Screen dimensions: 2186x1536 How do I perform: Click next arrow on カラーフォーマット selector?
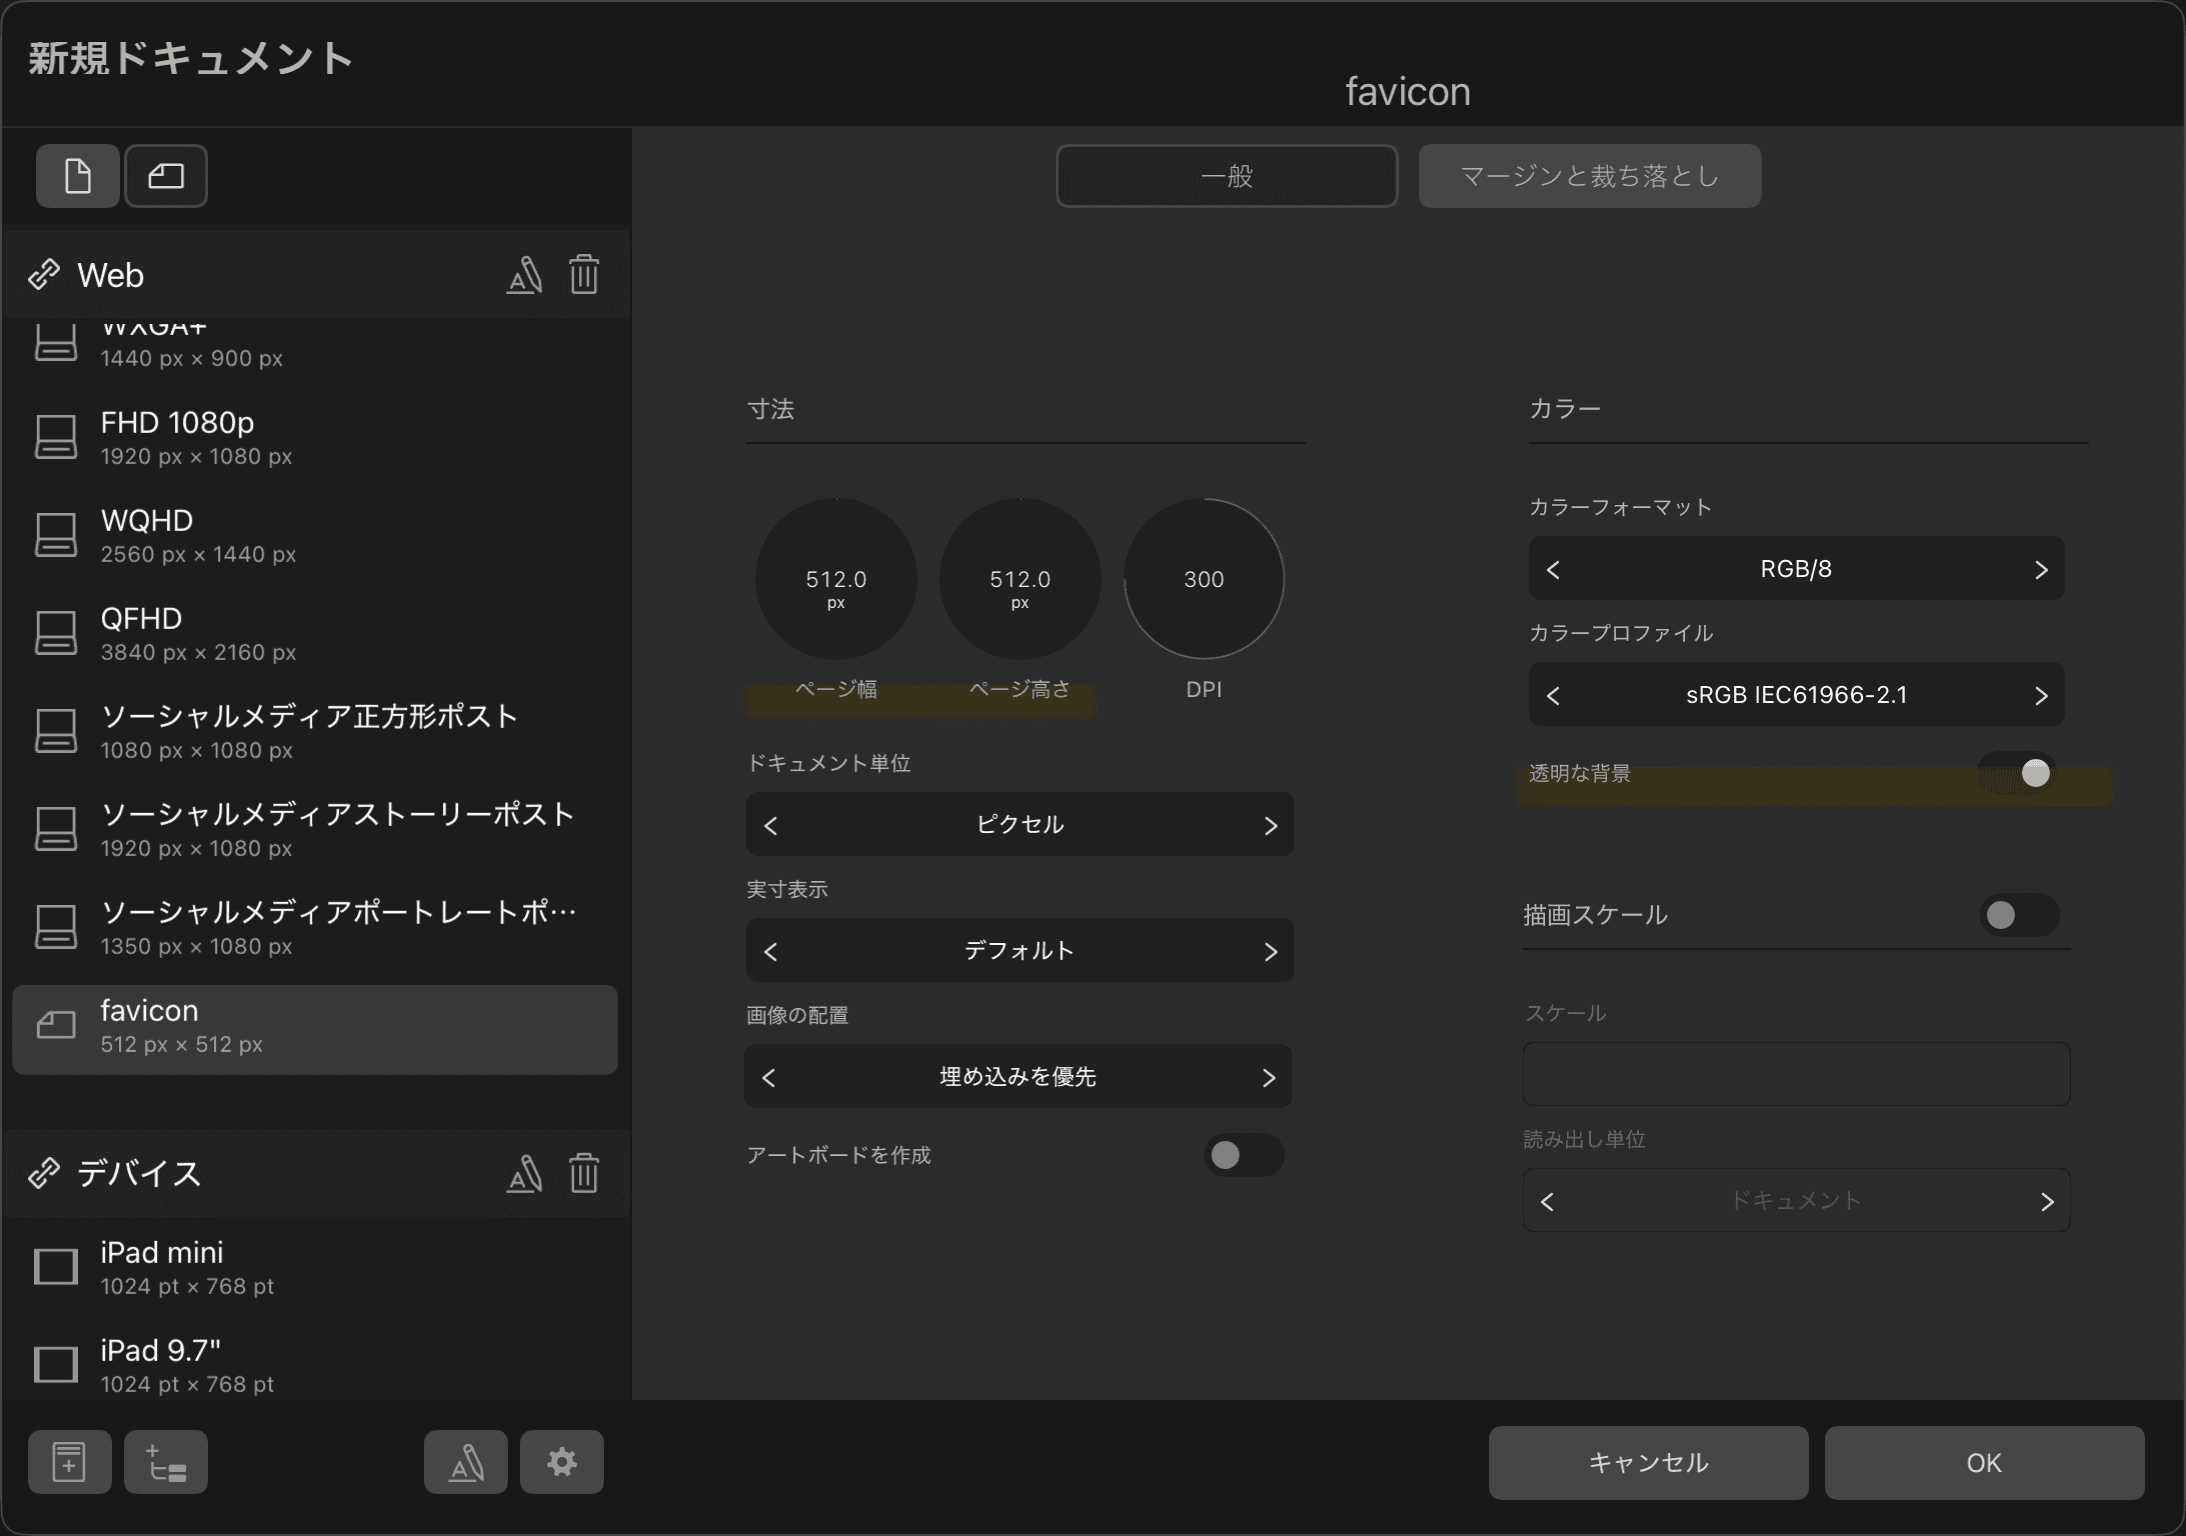click(x=2041, y=569)
